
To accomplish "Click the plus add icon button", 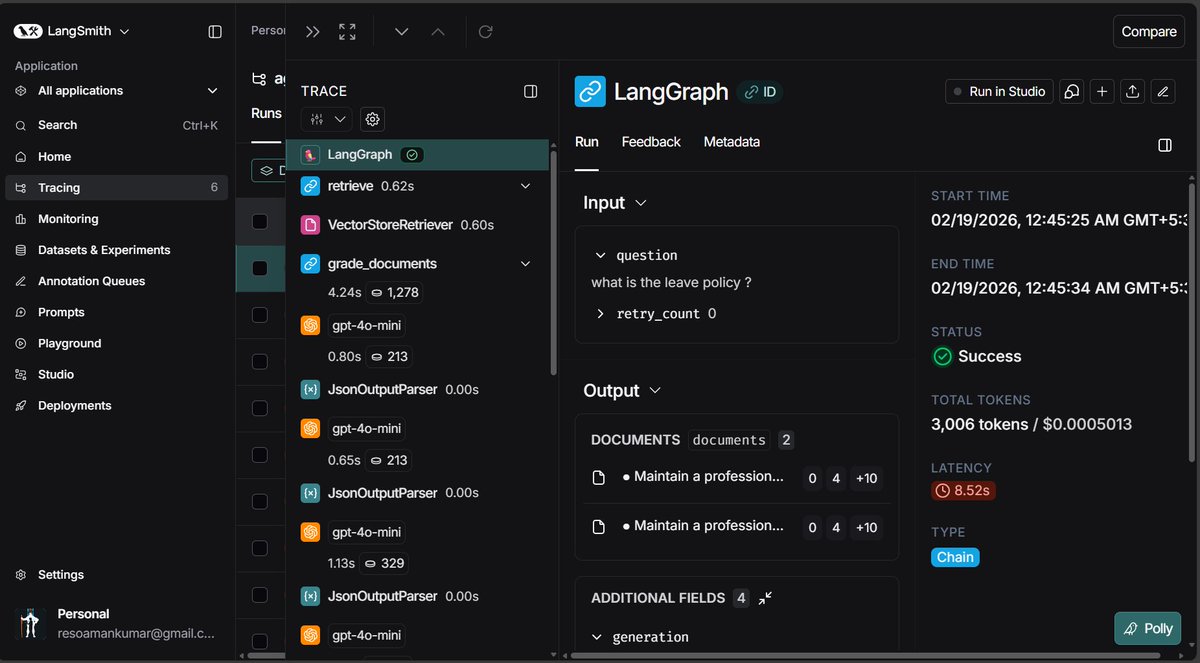I will [x=1101, y=91].
